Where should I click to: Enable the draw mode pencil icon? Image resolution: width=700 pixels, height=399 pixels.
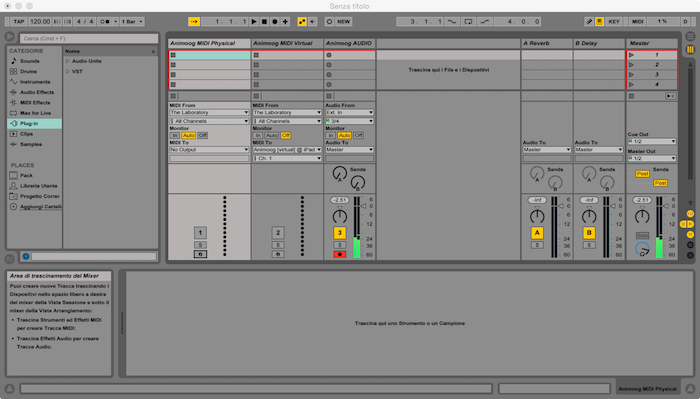click(x=589, y=21)
